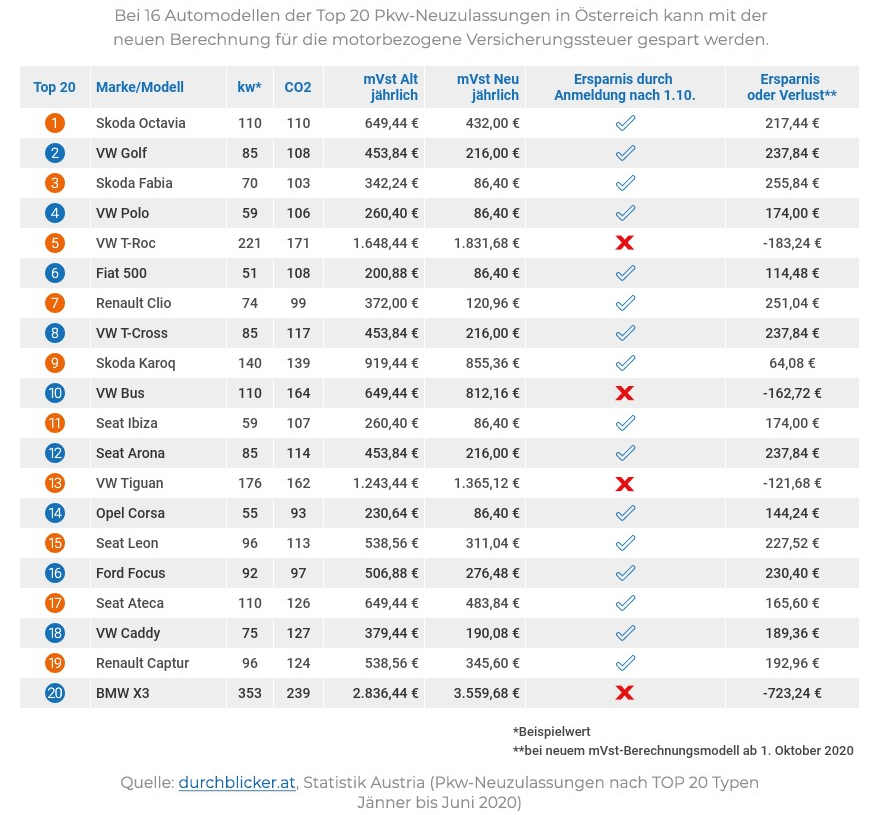Click the -723,24 € loss value
Viewport: 878px width, 815px height.
pyautogui.click(x=791, y=693)
